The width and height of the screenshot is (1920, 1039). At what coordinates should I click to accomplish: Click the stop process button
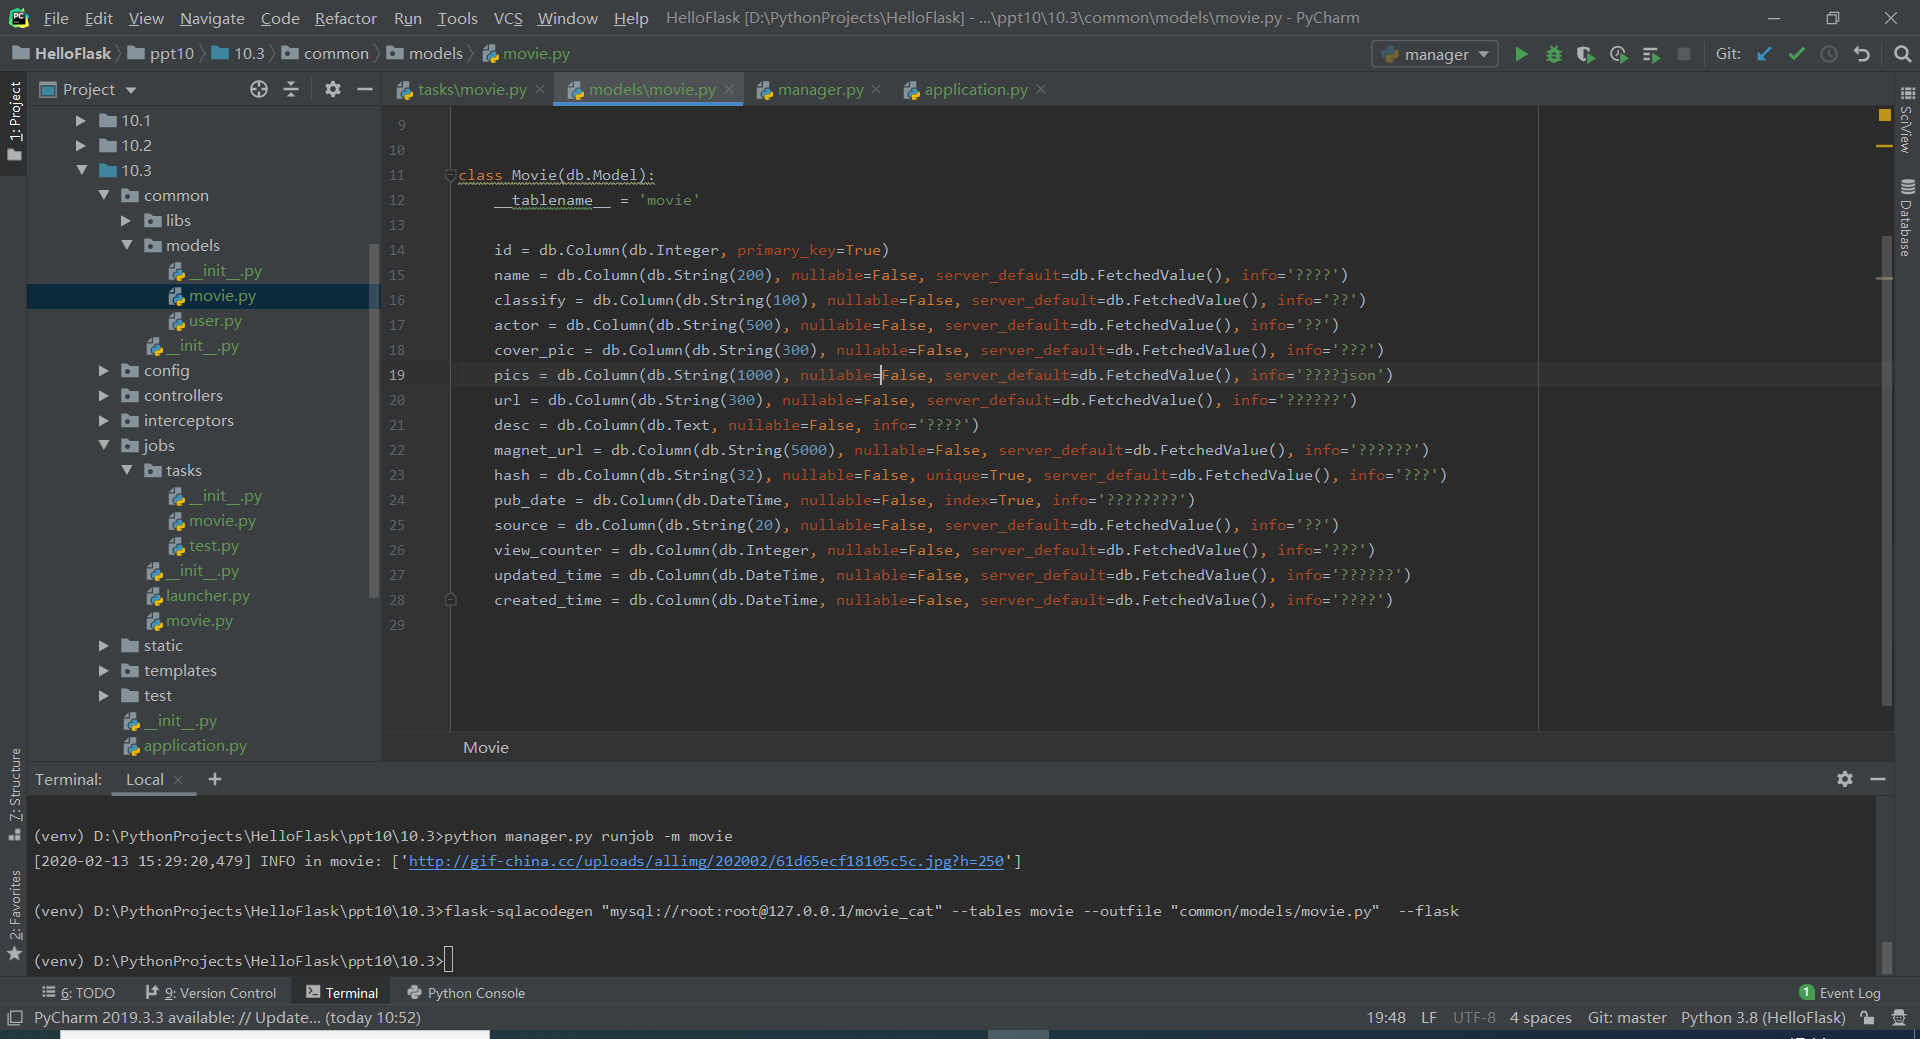click(1684, 54)
